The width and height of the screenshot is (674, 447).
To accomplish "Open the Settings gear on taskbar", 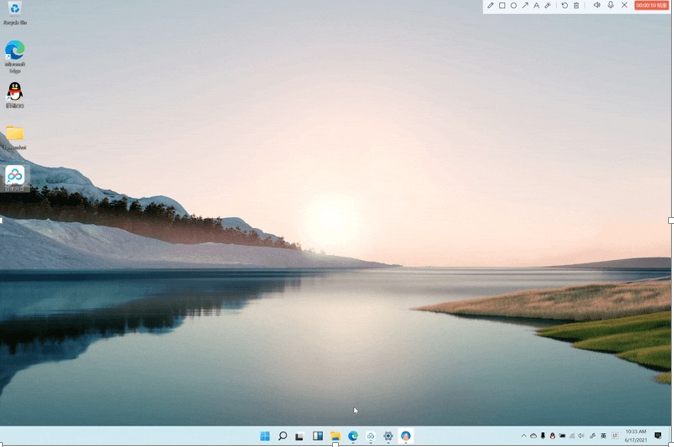I will 388,436.
